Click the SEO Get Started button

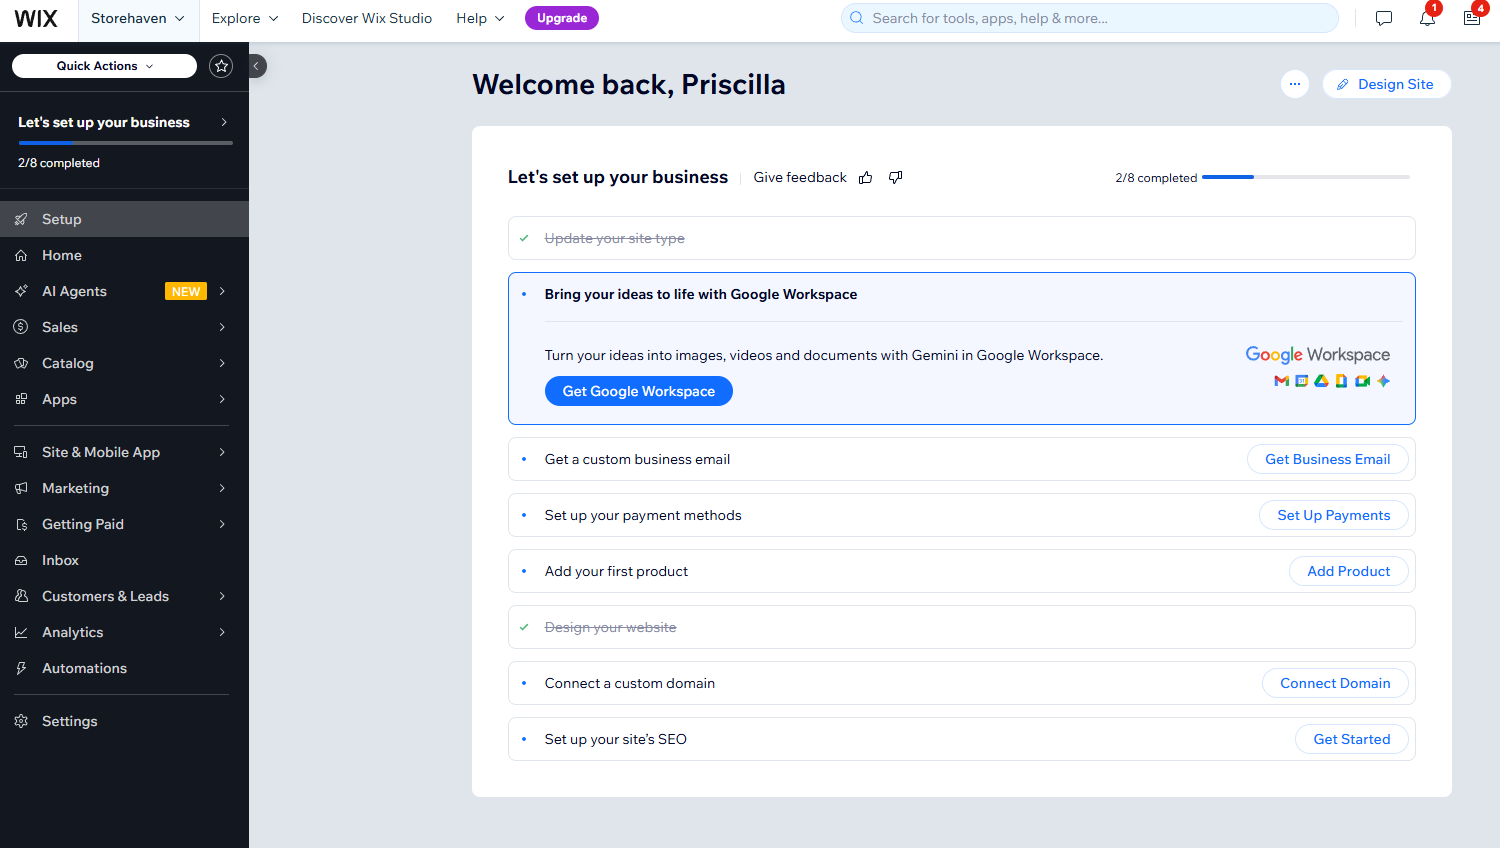[x=1351, y=739]
